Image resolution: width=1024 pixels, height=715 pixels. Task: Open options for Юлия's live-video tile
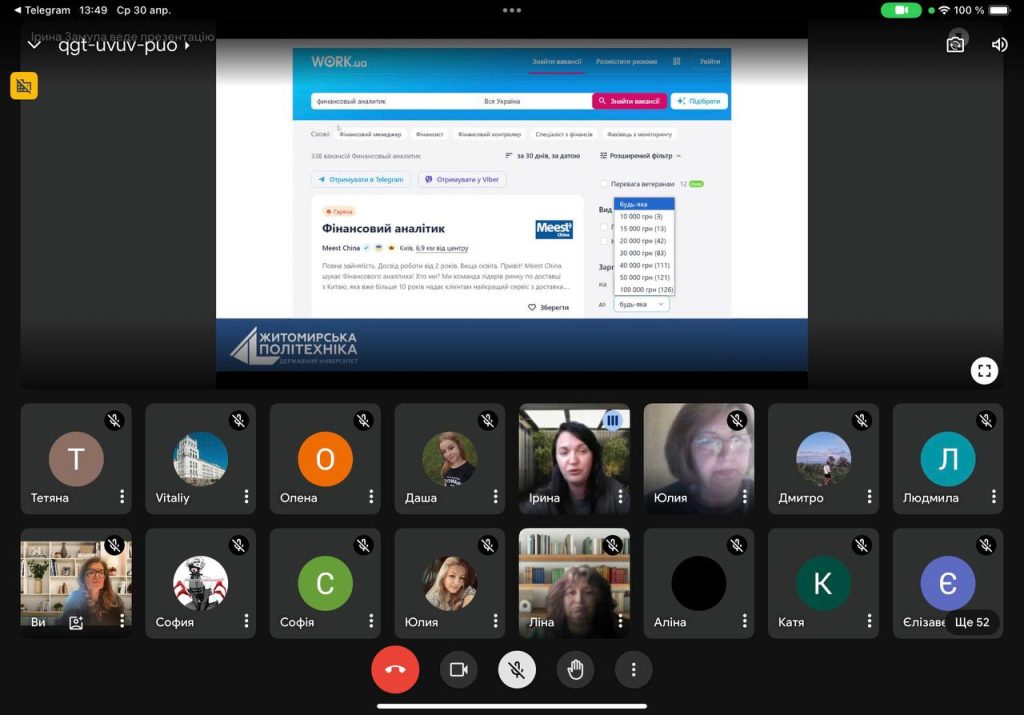[744, 497]
